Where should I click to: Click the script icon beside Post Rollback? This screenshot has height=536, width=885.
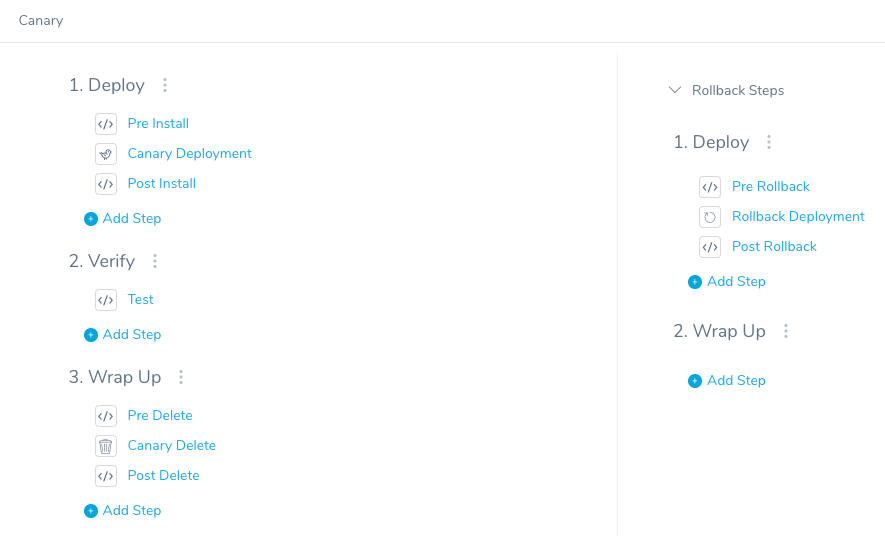click(710, 247)
